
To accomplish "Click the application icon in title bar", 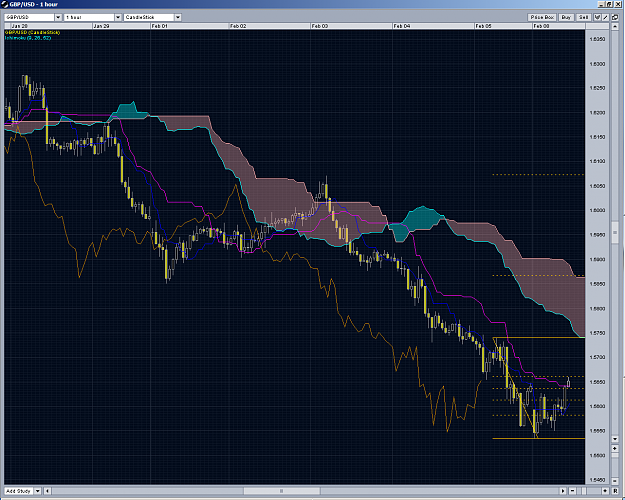I will point(4,4).
